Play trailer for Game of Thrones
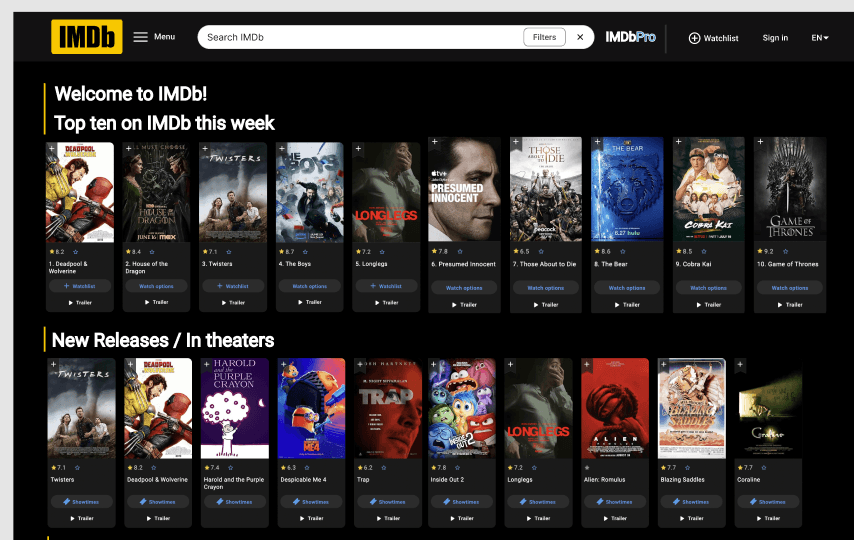This screenshot has height=540, width=854. click(790, 305)
